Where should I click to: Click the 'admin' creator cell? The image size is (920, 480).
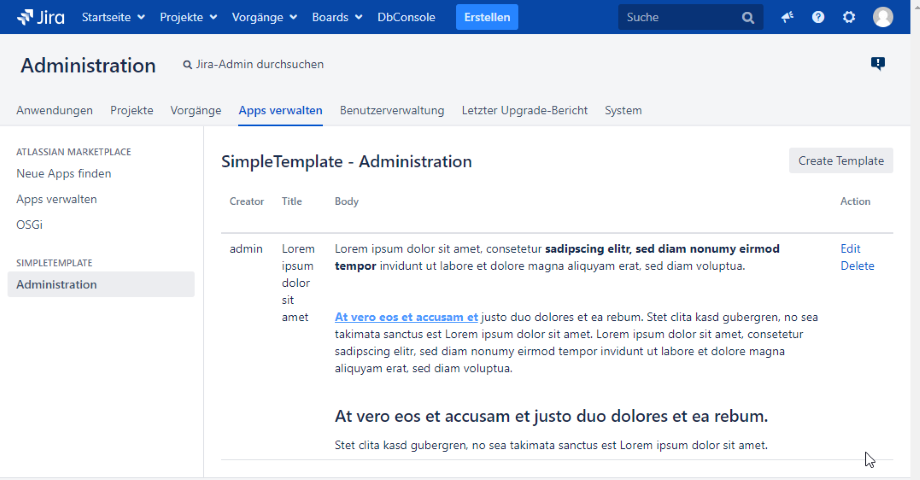(x=246, y=249)
